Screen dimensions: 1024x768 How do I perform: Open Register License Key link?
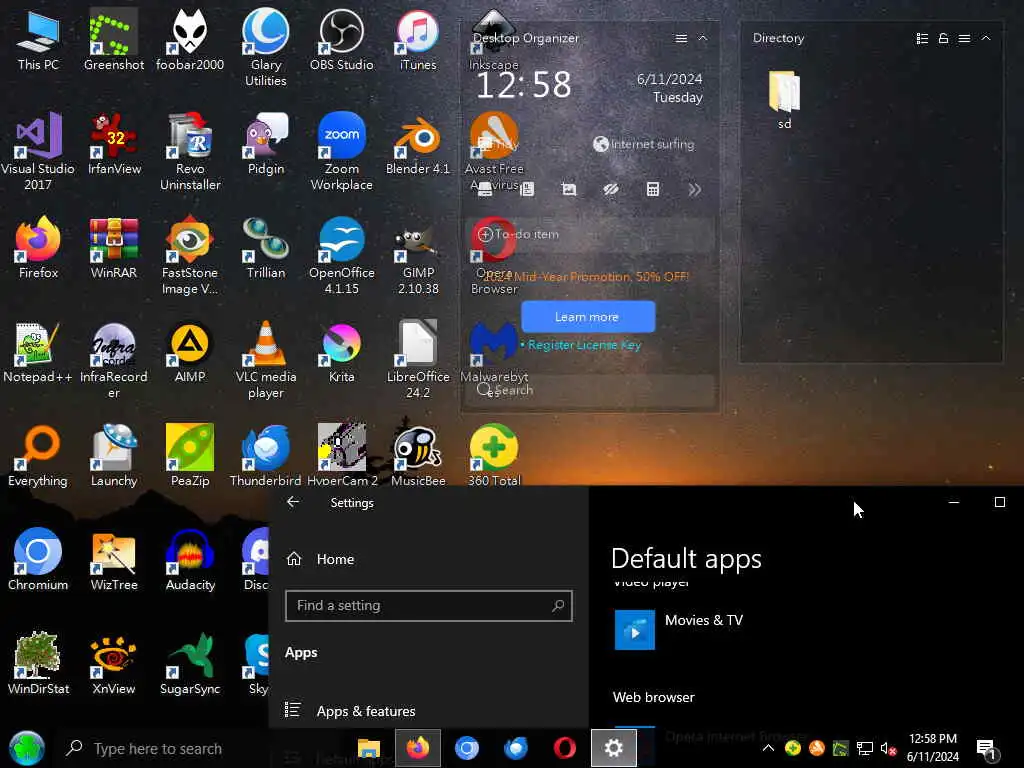(584, 345)
